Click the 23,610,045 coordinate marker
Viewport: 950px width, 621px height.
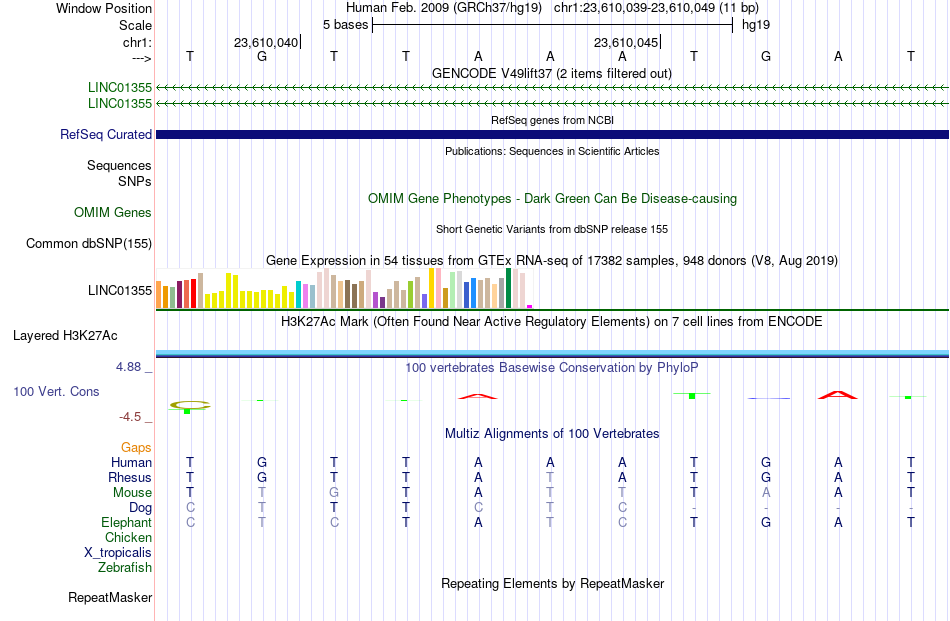(x=626, y=42)
